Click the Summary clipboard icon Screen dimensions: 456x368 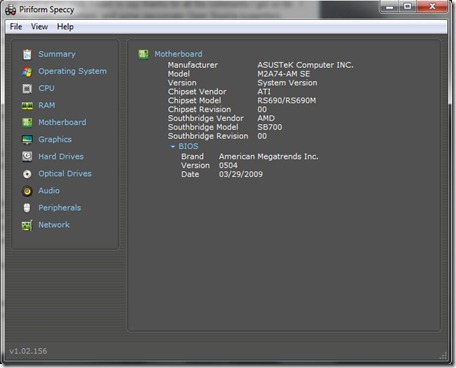click(27, 54)
